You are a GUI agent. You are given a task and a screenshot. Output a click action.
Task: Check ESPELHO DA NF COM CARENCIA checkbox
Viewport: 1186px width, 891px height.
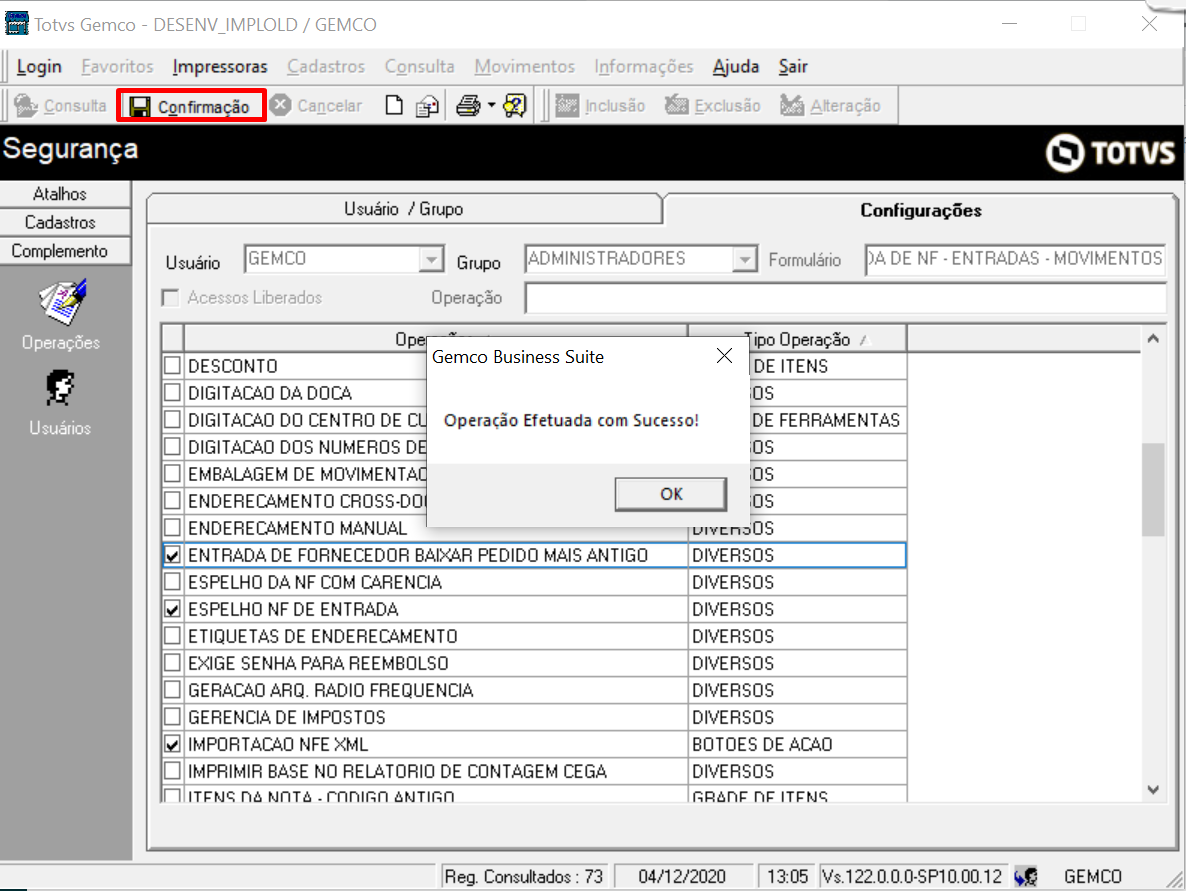(x=172, y=582)
